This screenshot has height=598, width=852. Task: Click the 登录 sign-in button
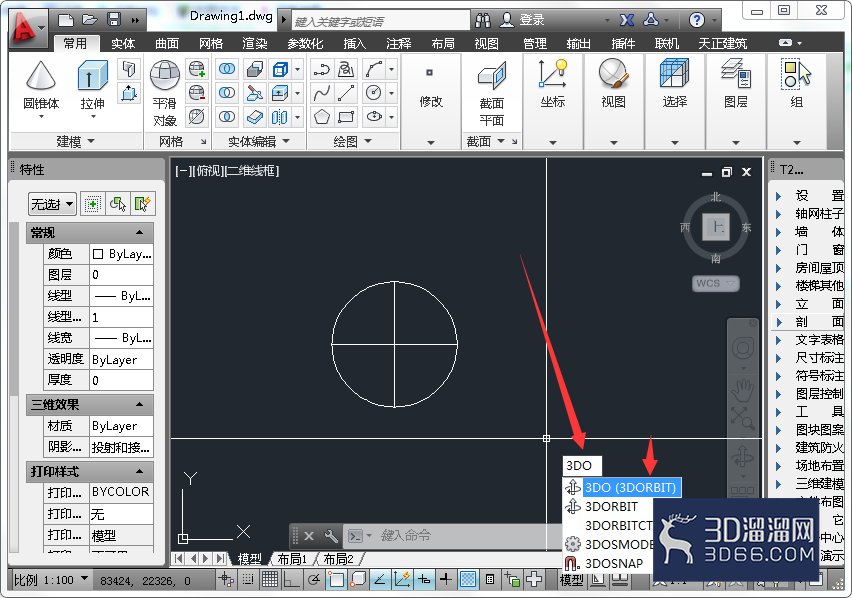[x=522, y=20]
